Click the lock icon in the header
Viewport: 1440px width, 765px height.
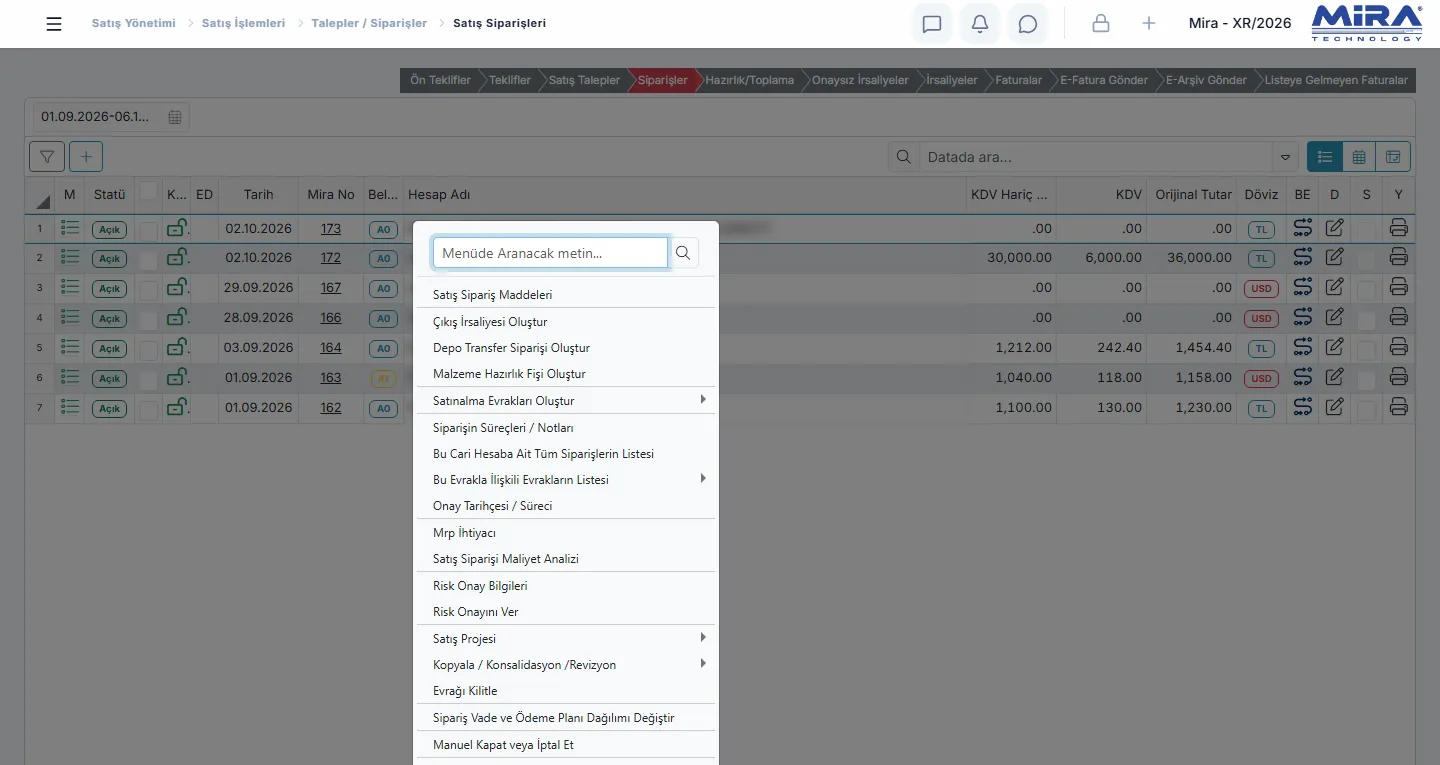pyautogui.click(x=1101, y=23)
